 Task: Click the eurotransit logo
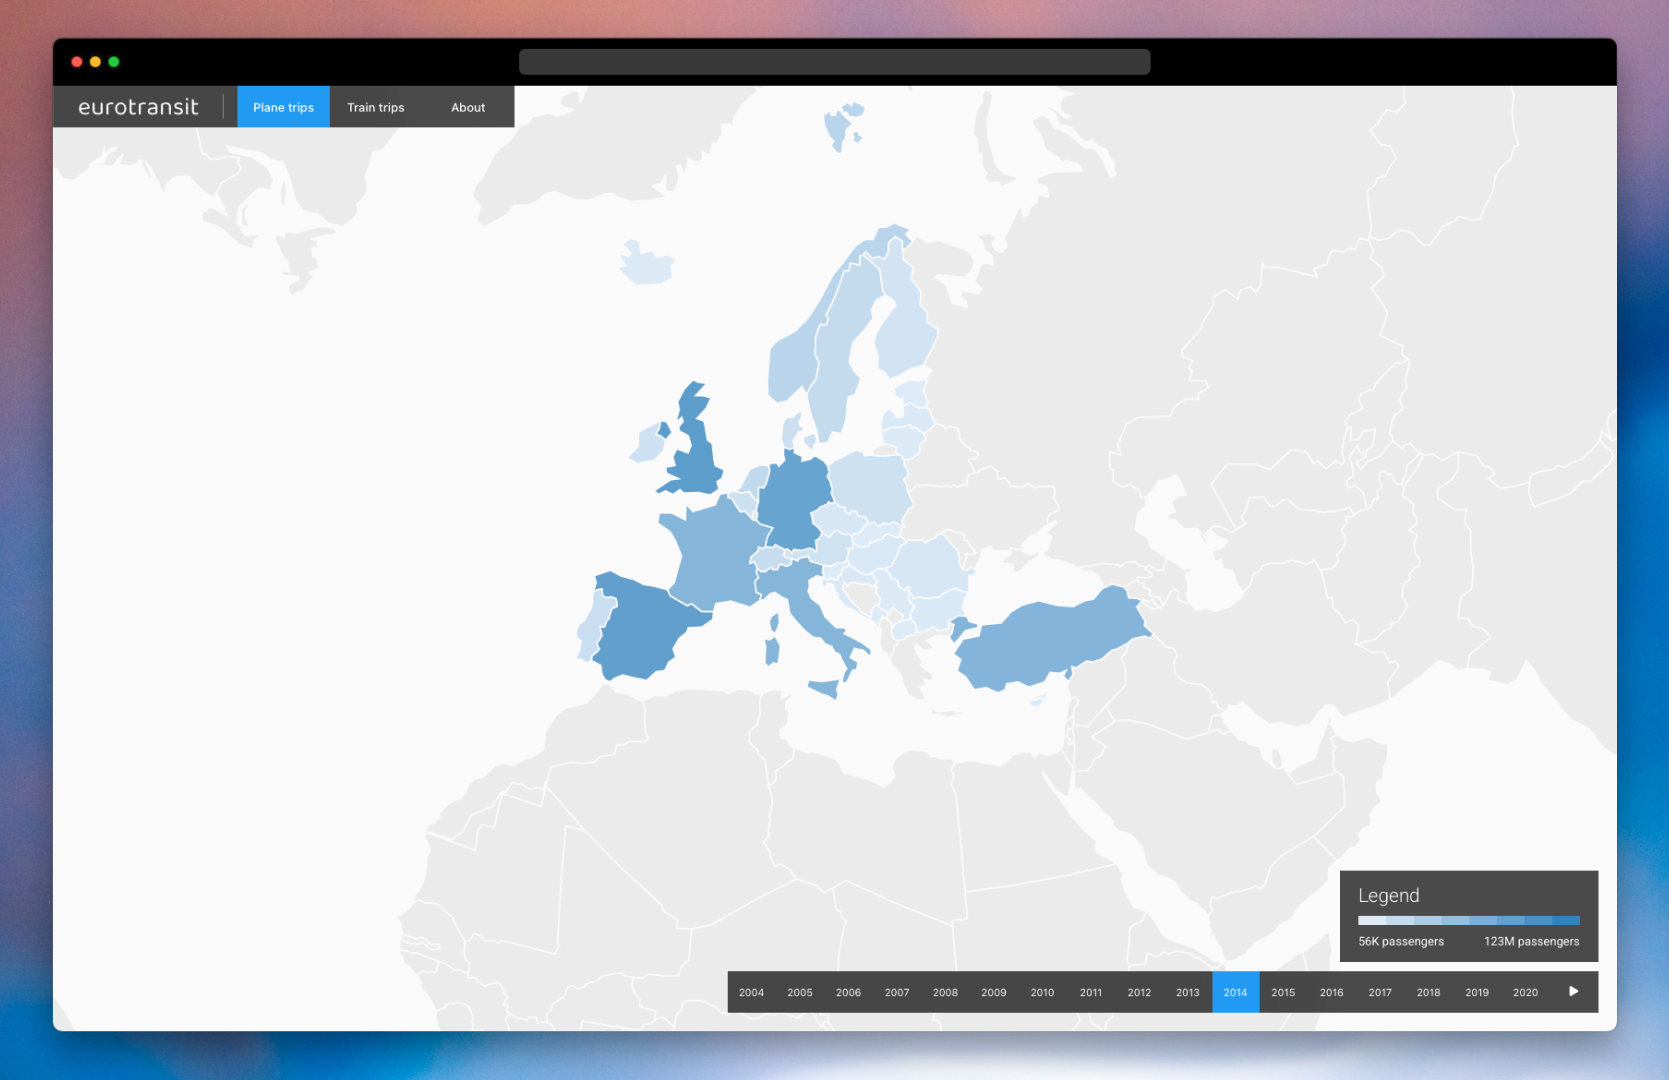138,107
